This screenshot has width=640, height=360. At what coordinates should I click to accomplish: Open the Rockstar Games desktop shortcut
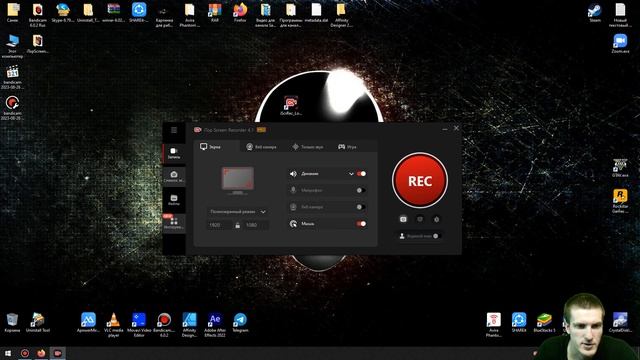point(620,200)
